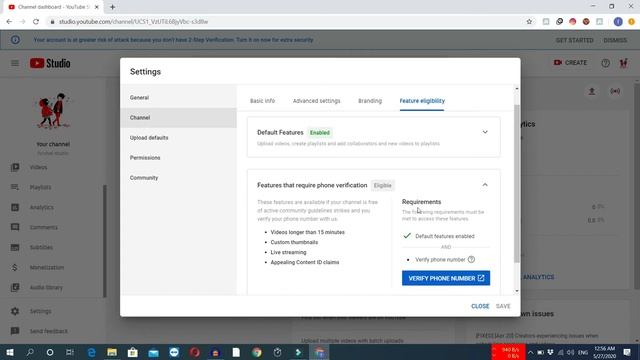Select General in Settings dialog

click(x=178, y=98)
